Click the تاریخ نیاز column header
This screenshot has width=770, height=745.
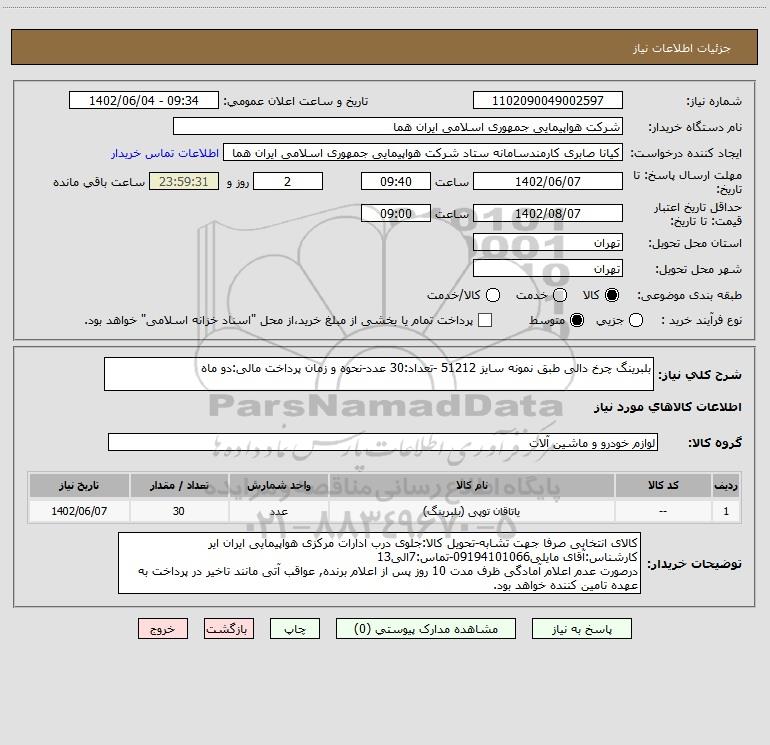79,485
